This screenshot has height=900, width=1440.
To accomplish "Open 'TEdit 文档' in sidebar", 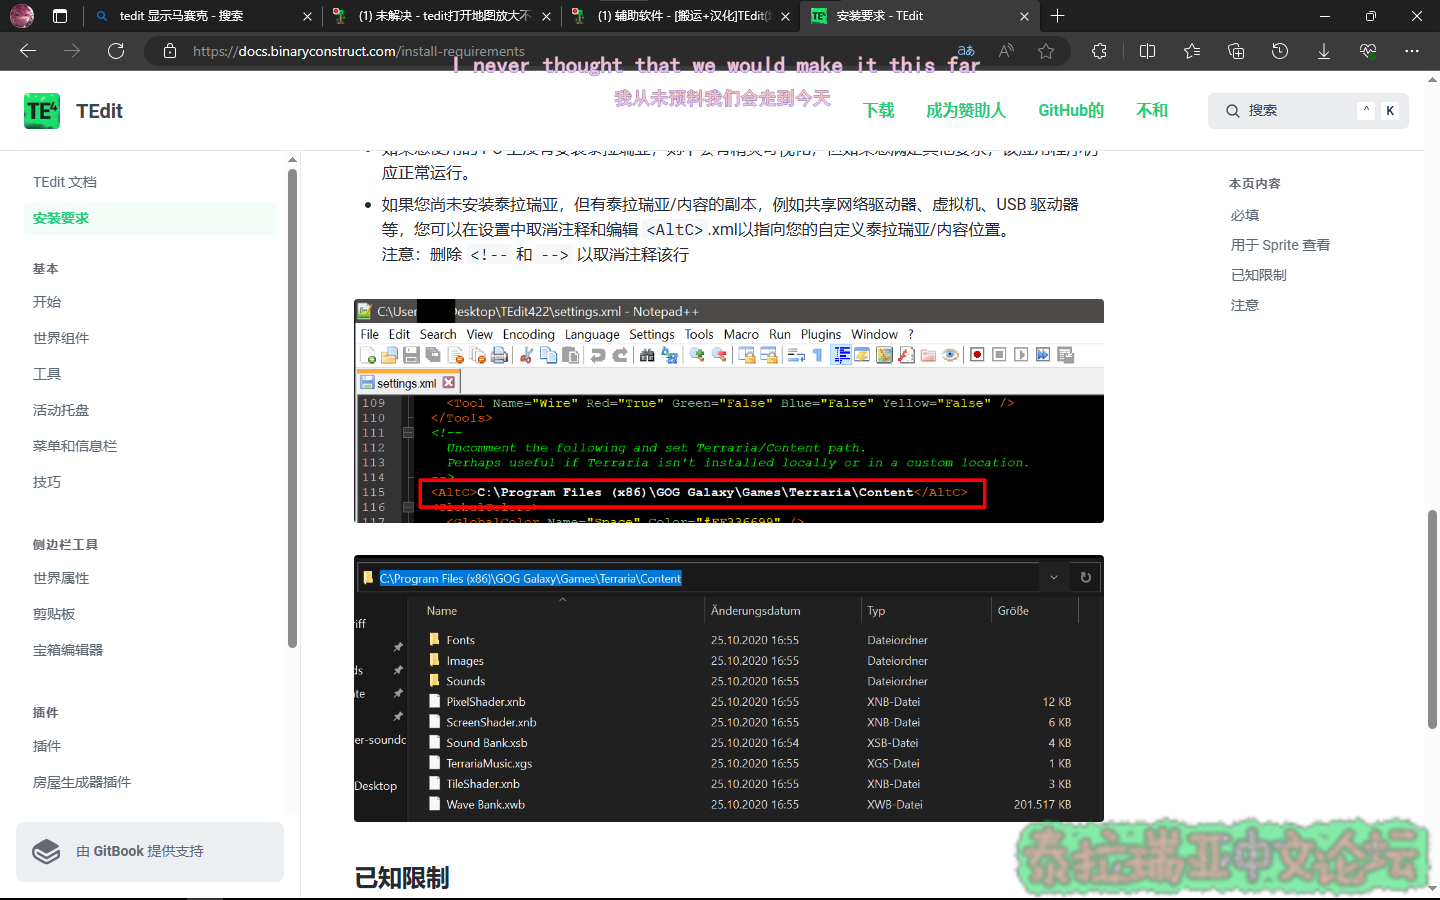I will pos(65,182).
